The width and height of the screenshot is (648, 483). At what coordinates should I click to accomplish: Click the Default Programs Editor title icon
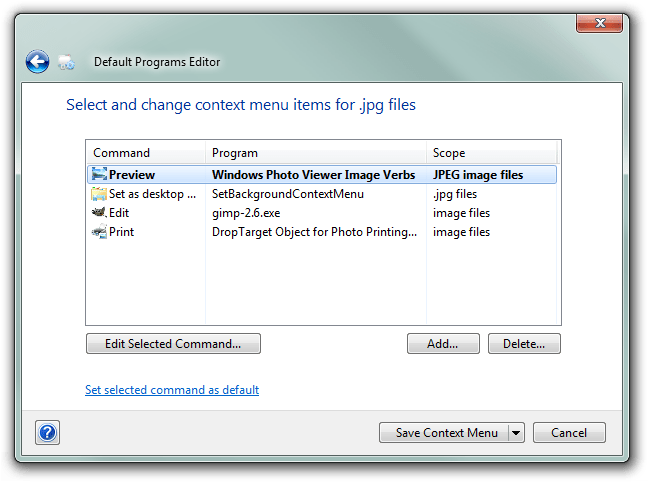pyautogui.click(x=66, y=62)
